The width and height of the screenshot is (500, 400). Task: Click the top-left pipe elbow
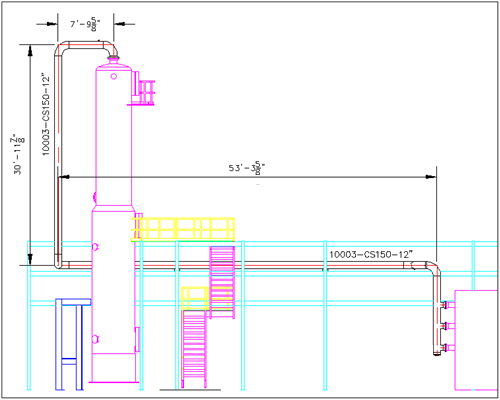[x=61, y=49]
